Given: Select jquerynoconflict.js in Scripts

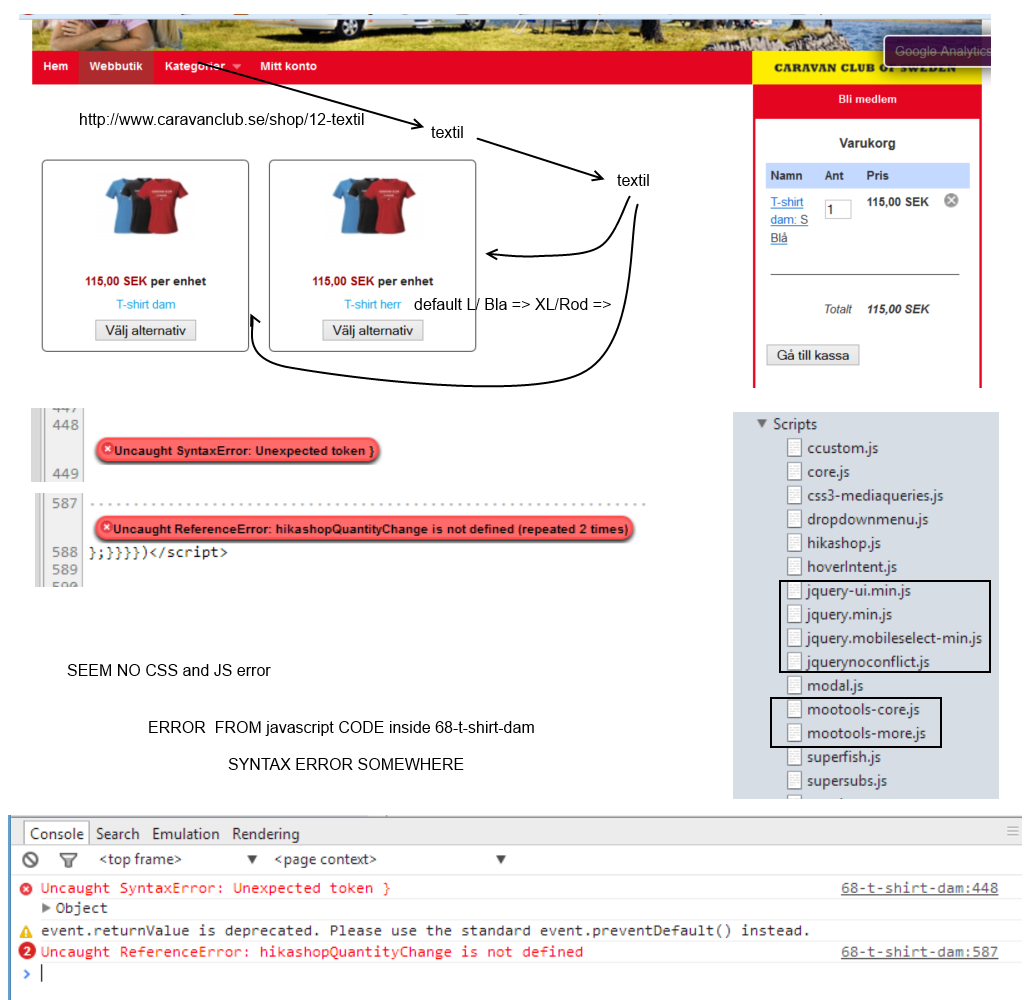Looking at the screenshot, I should 868,662.
